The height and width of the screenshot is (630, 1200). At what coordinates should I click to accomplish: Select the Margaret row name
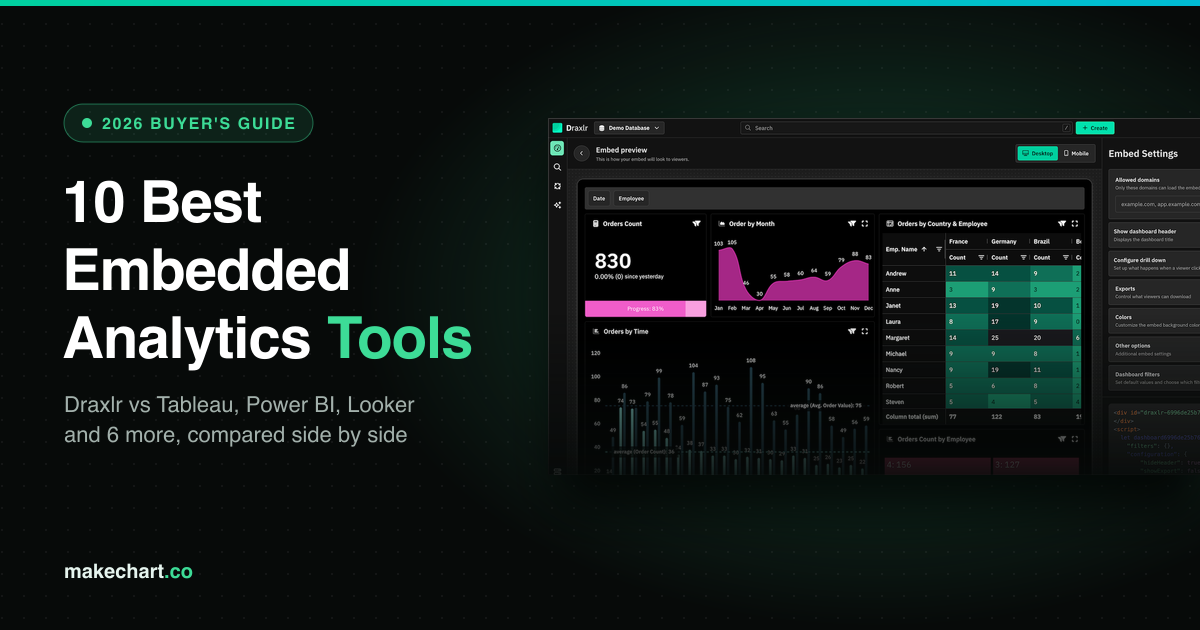(x=898, y=338)
